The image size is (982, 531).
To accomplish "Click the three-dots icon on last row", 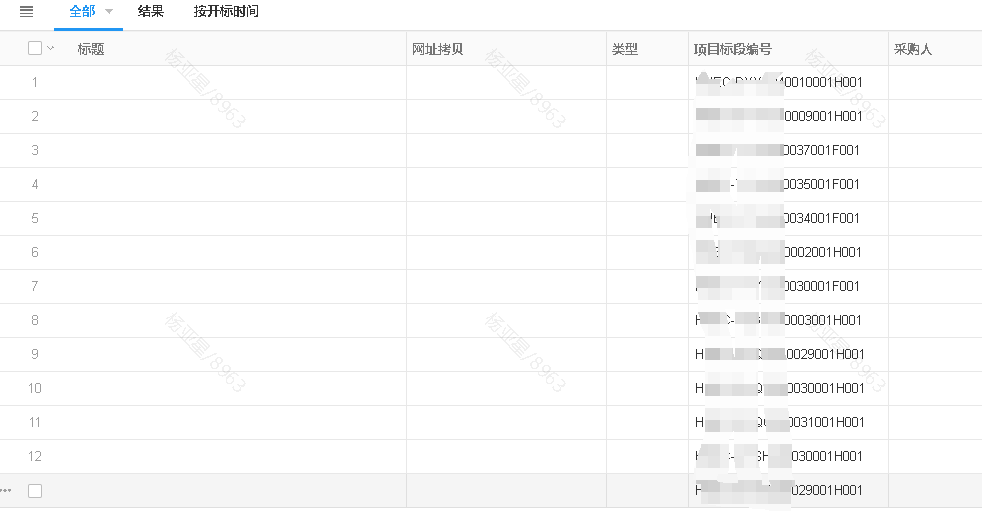I will coord(6,490).
